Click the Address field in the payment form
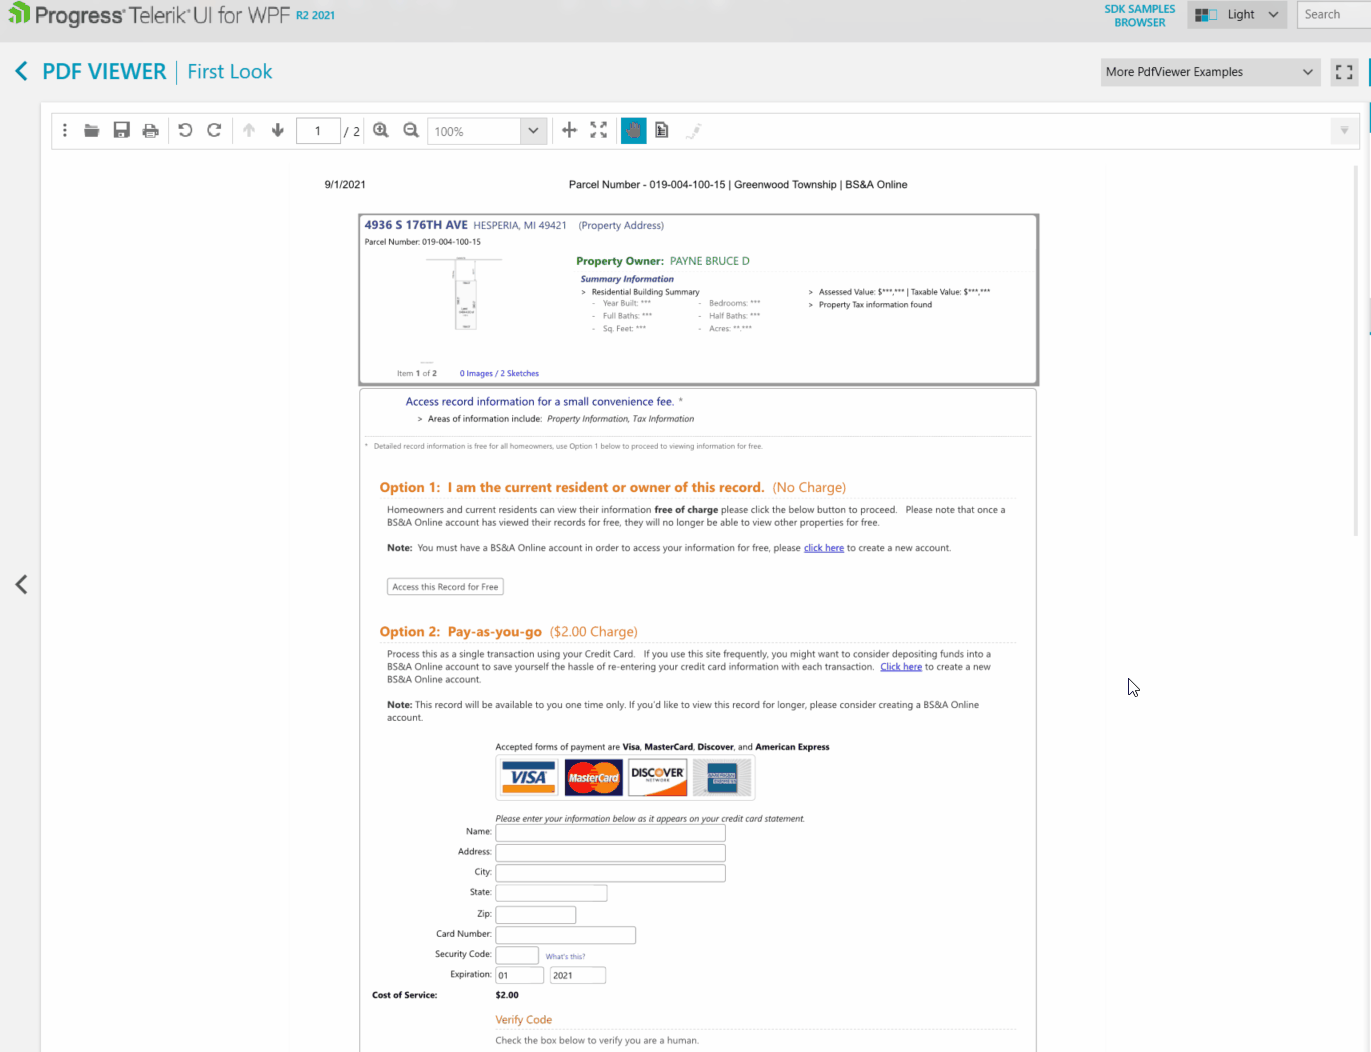 610,853
